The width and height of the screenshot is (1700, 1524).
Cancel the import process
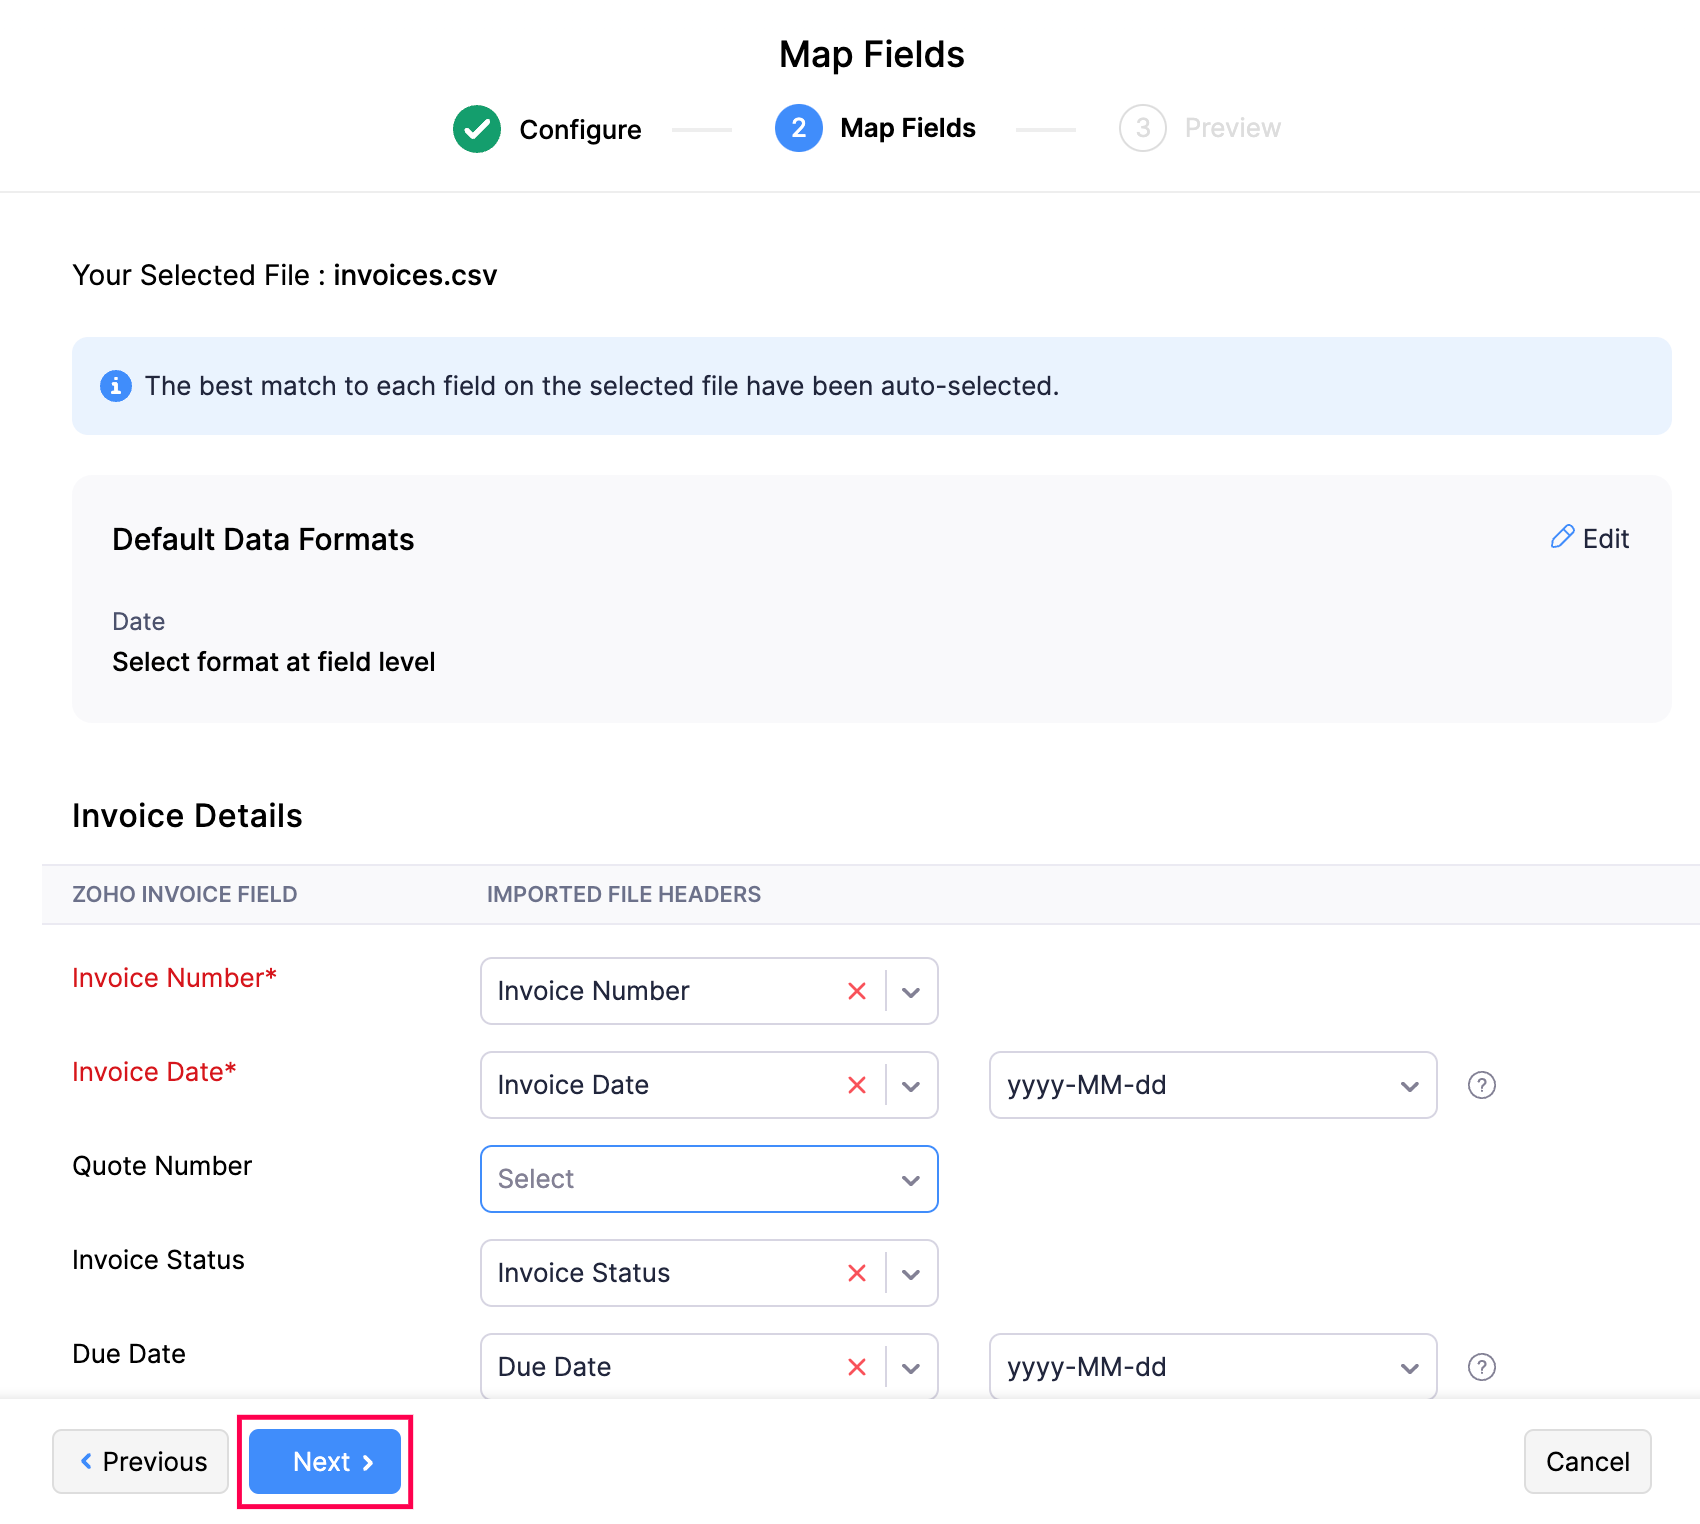coord(1587,1461)
